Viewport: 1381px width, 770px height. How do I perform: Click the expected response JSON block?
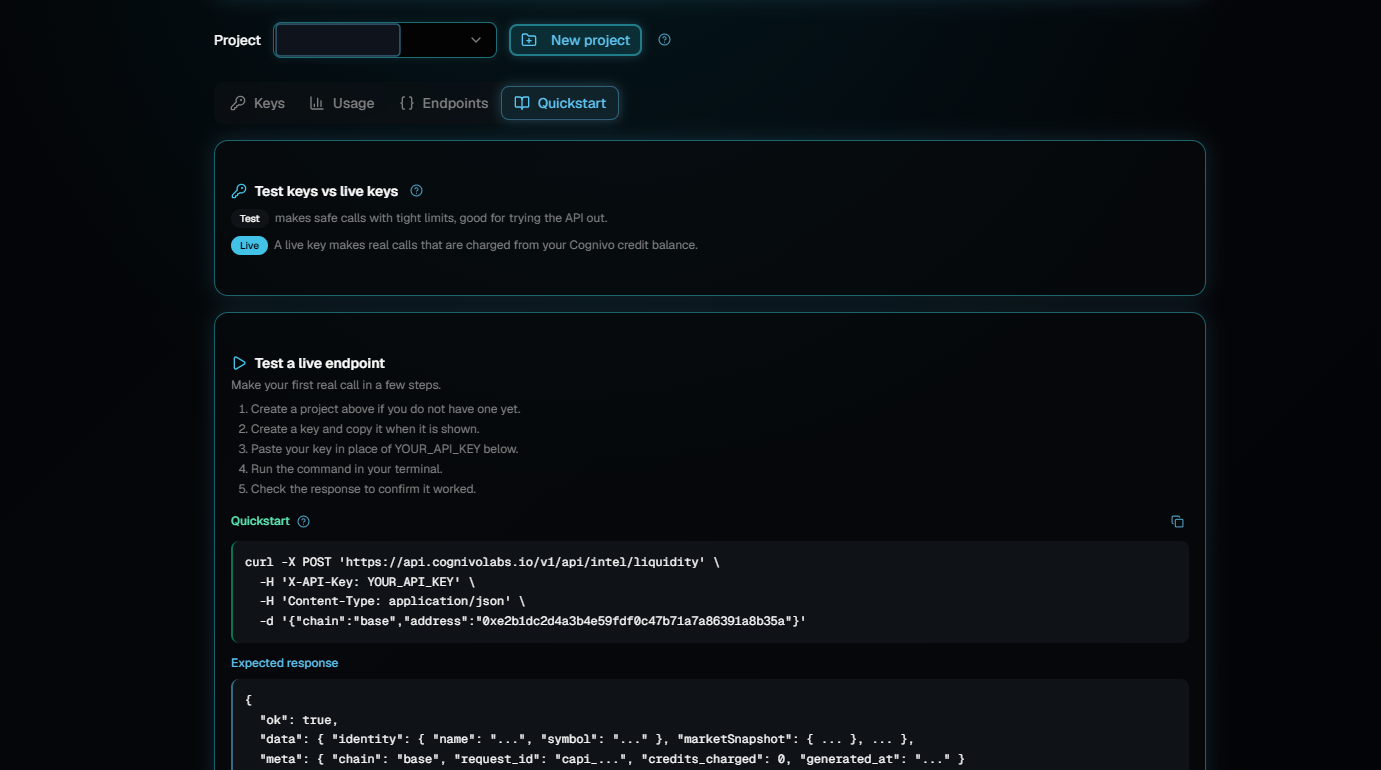point(710,725)
